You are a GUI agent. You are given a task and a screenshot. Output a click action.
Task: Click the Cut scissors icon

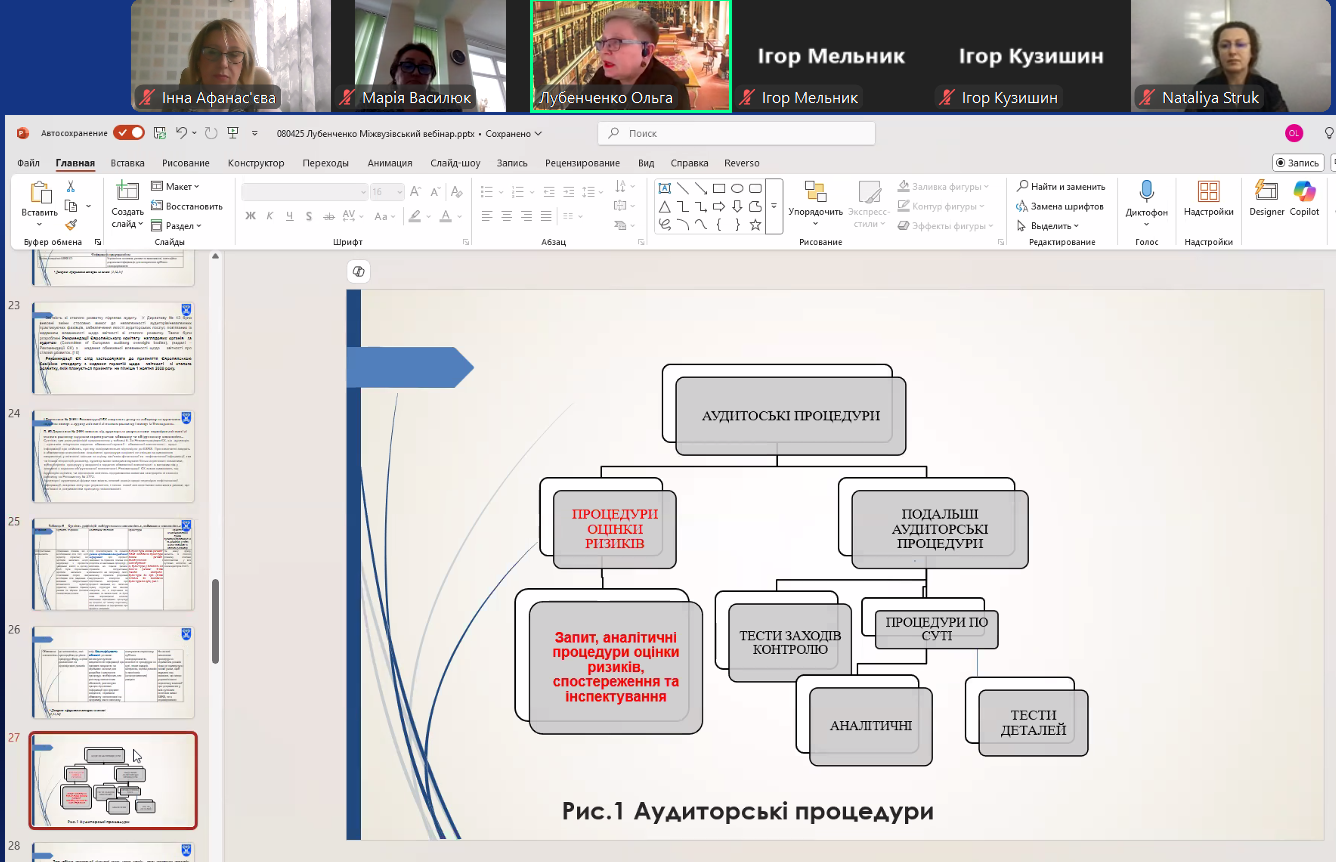click(x=71, y=186)
